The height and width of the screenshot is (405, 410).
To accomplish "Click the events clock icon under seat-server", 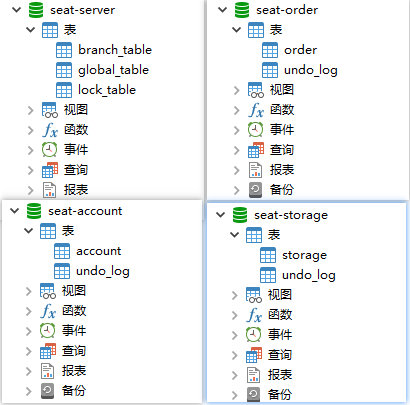I will (x=49, y=149).
